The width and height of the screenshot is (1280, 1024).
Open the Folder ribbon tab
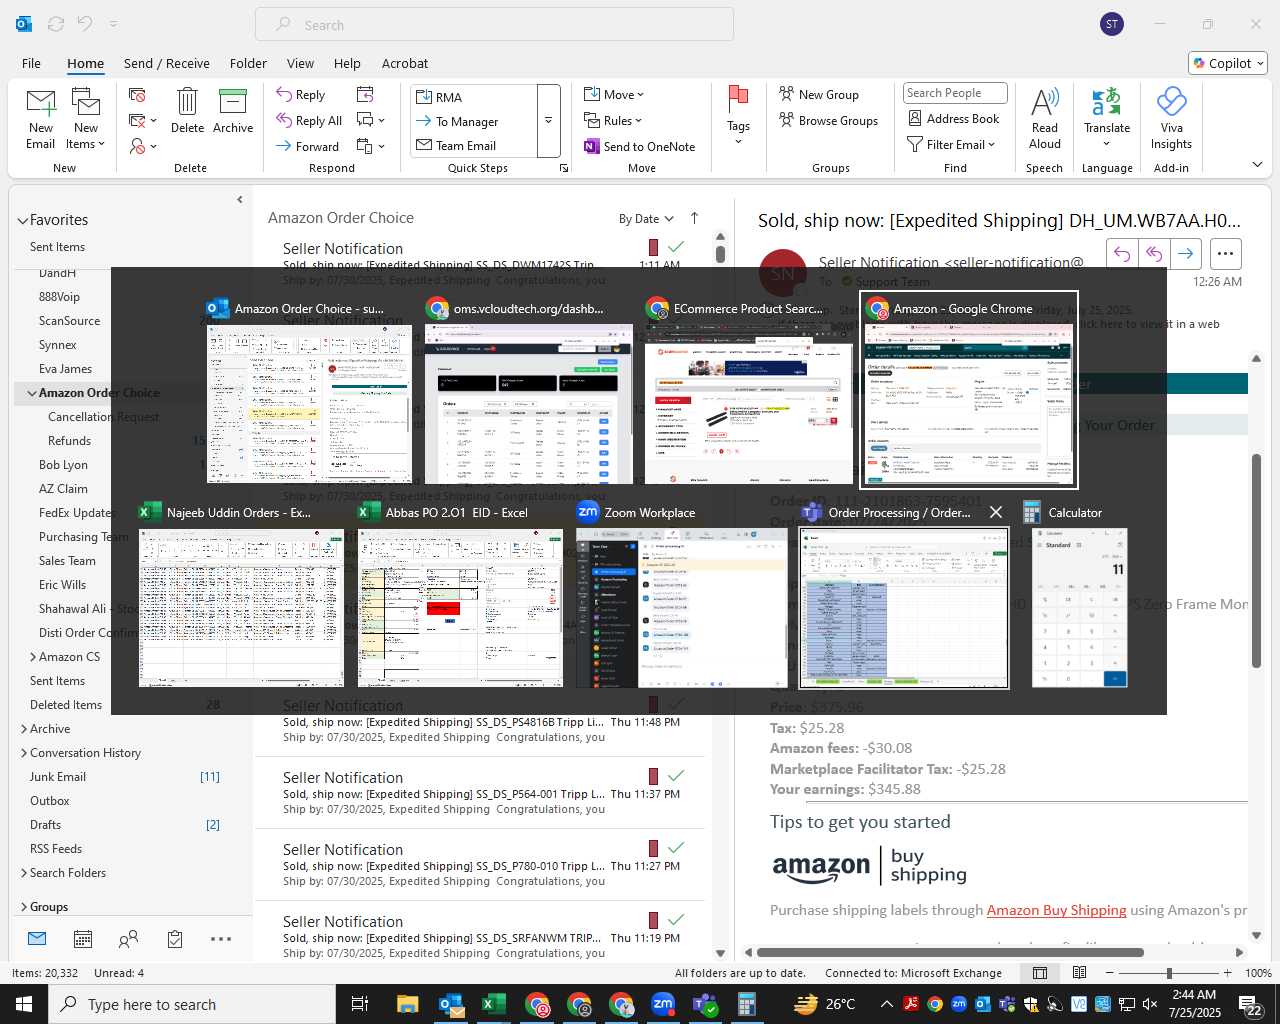[248, 63]
